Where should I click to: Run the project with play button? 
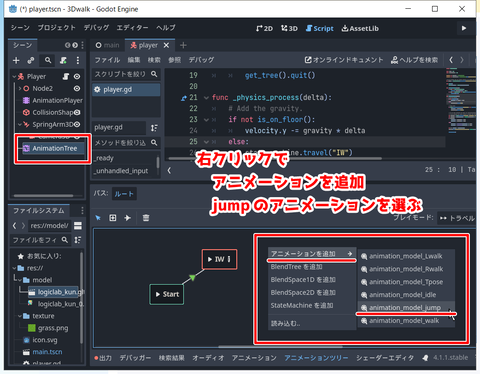(x=464, y=28)
